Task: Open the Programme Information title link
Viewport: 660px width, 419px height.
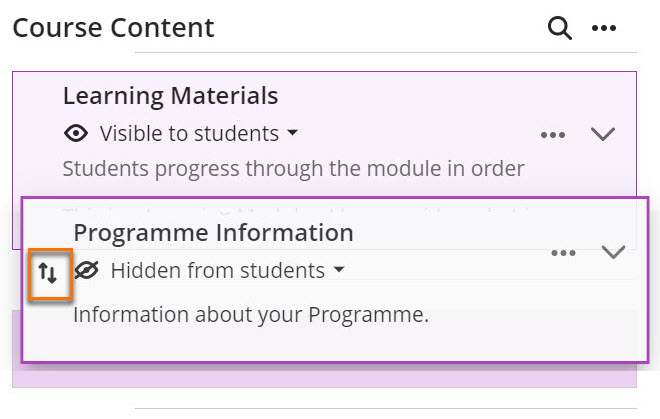Action: click(x=213, y=233)
